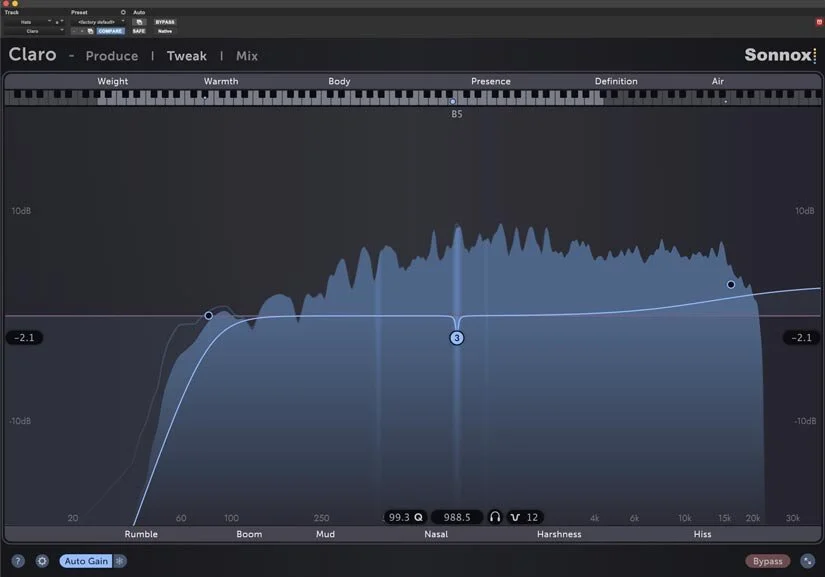The image size is (825, 577).
Task: Click the filter slope value 12
Action: (x=532, y=517)
